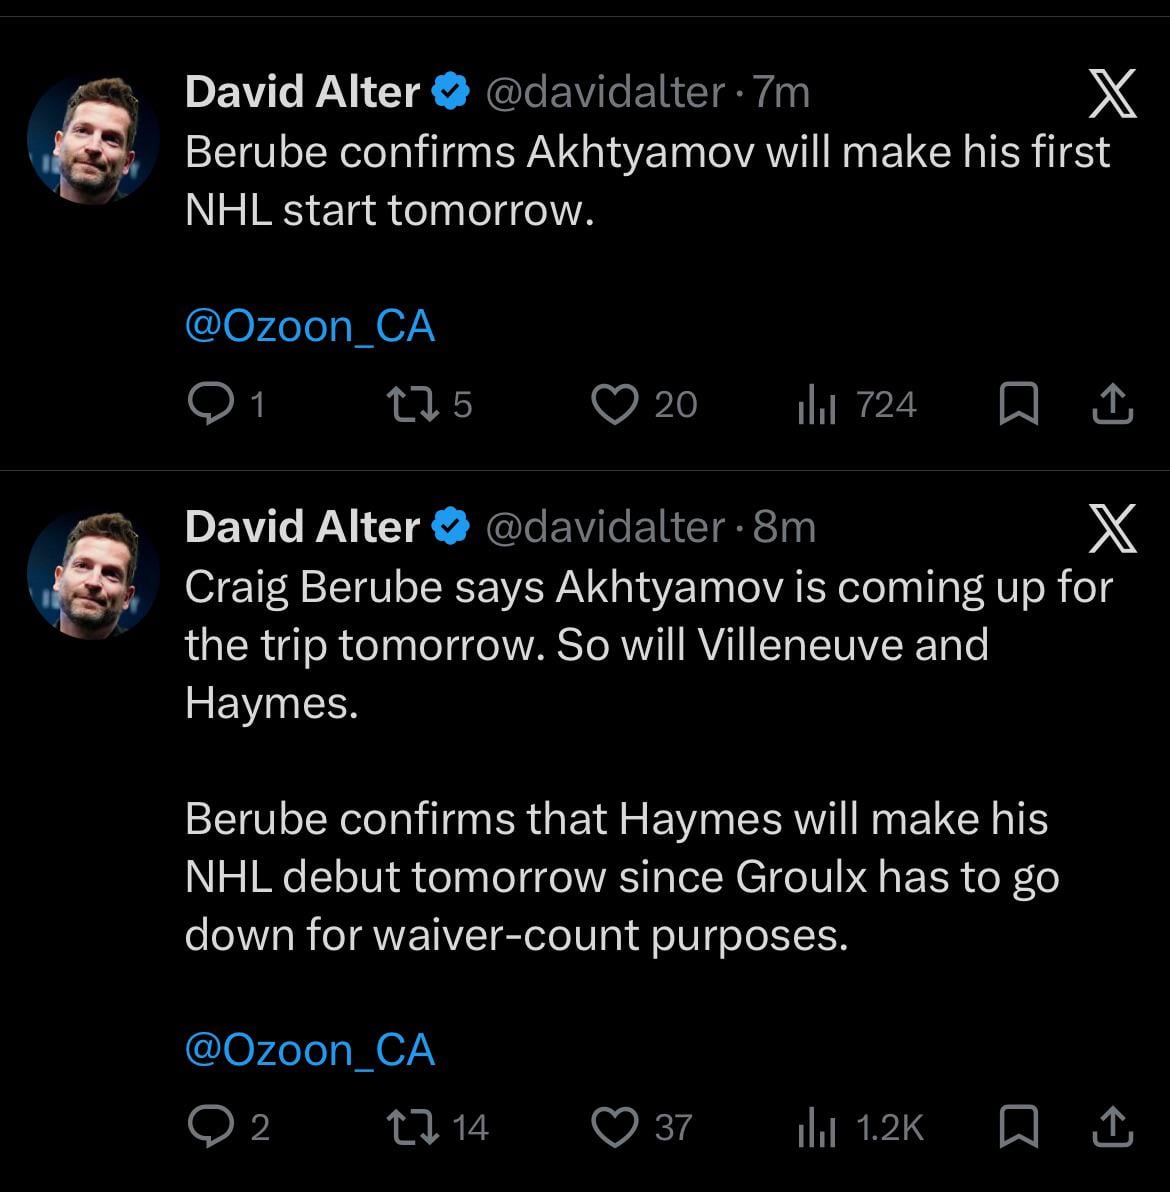Open @Ozoon_CA mention in bottom tweet
Image resolution: width=1170 pixels, height=1192 pixels.
coord(310,1050)
